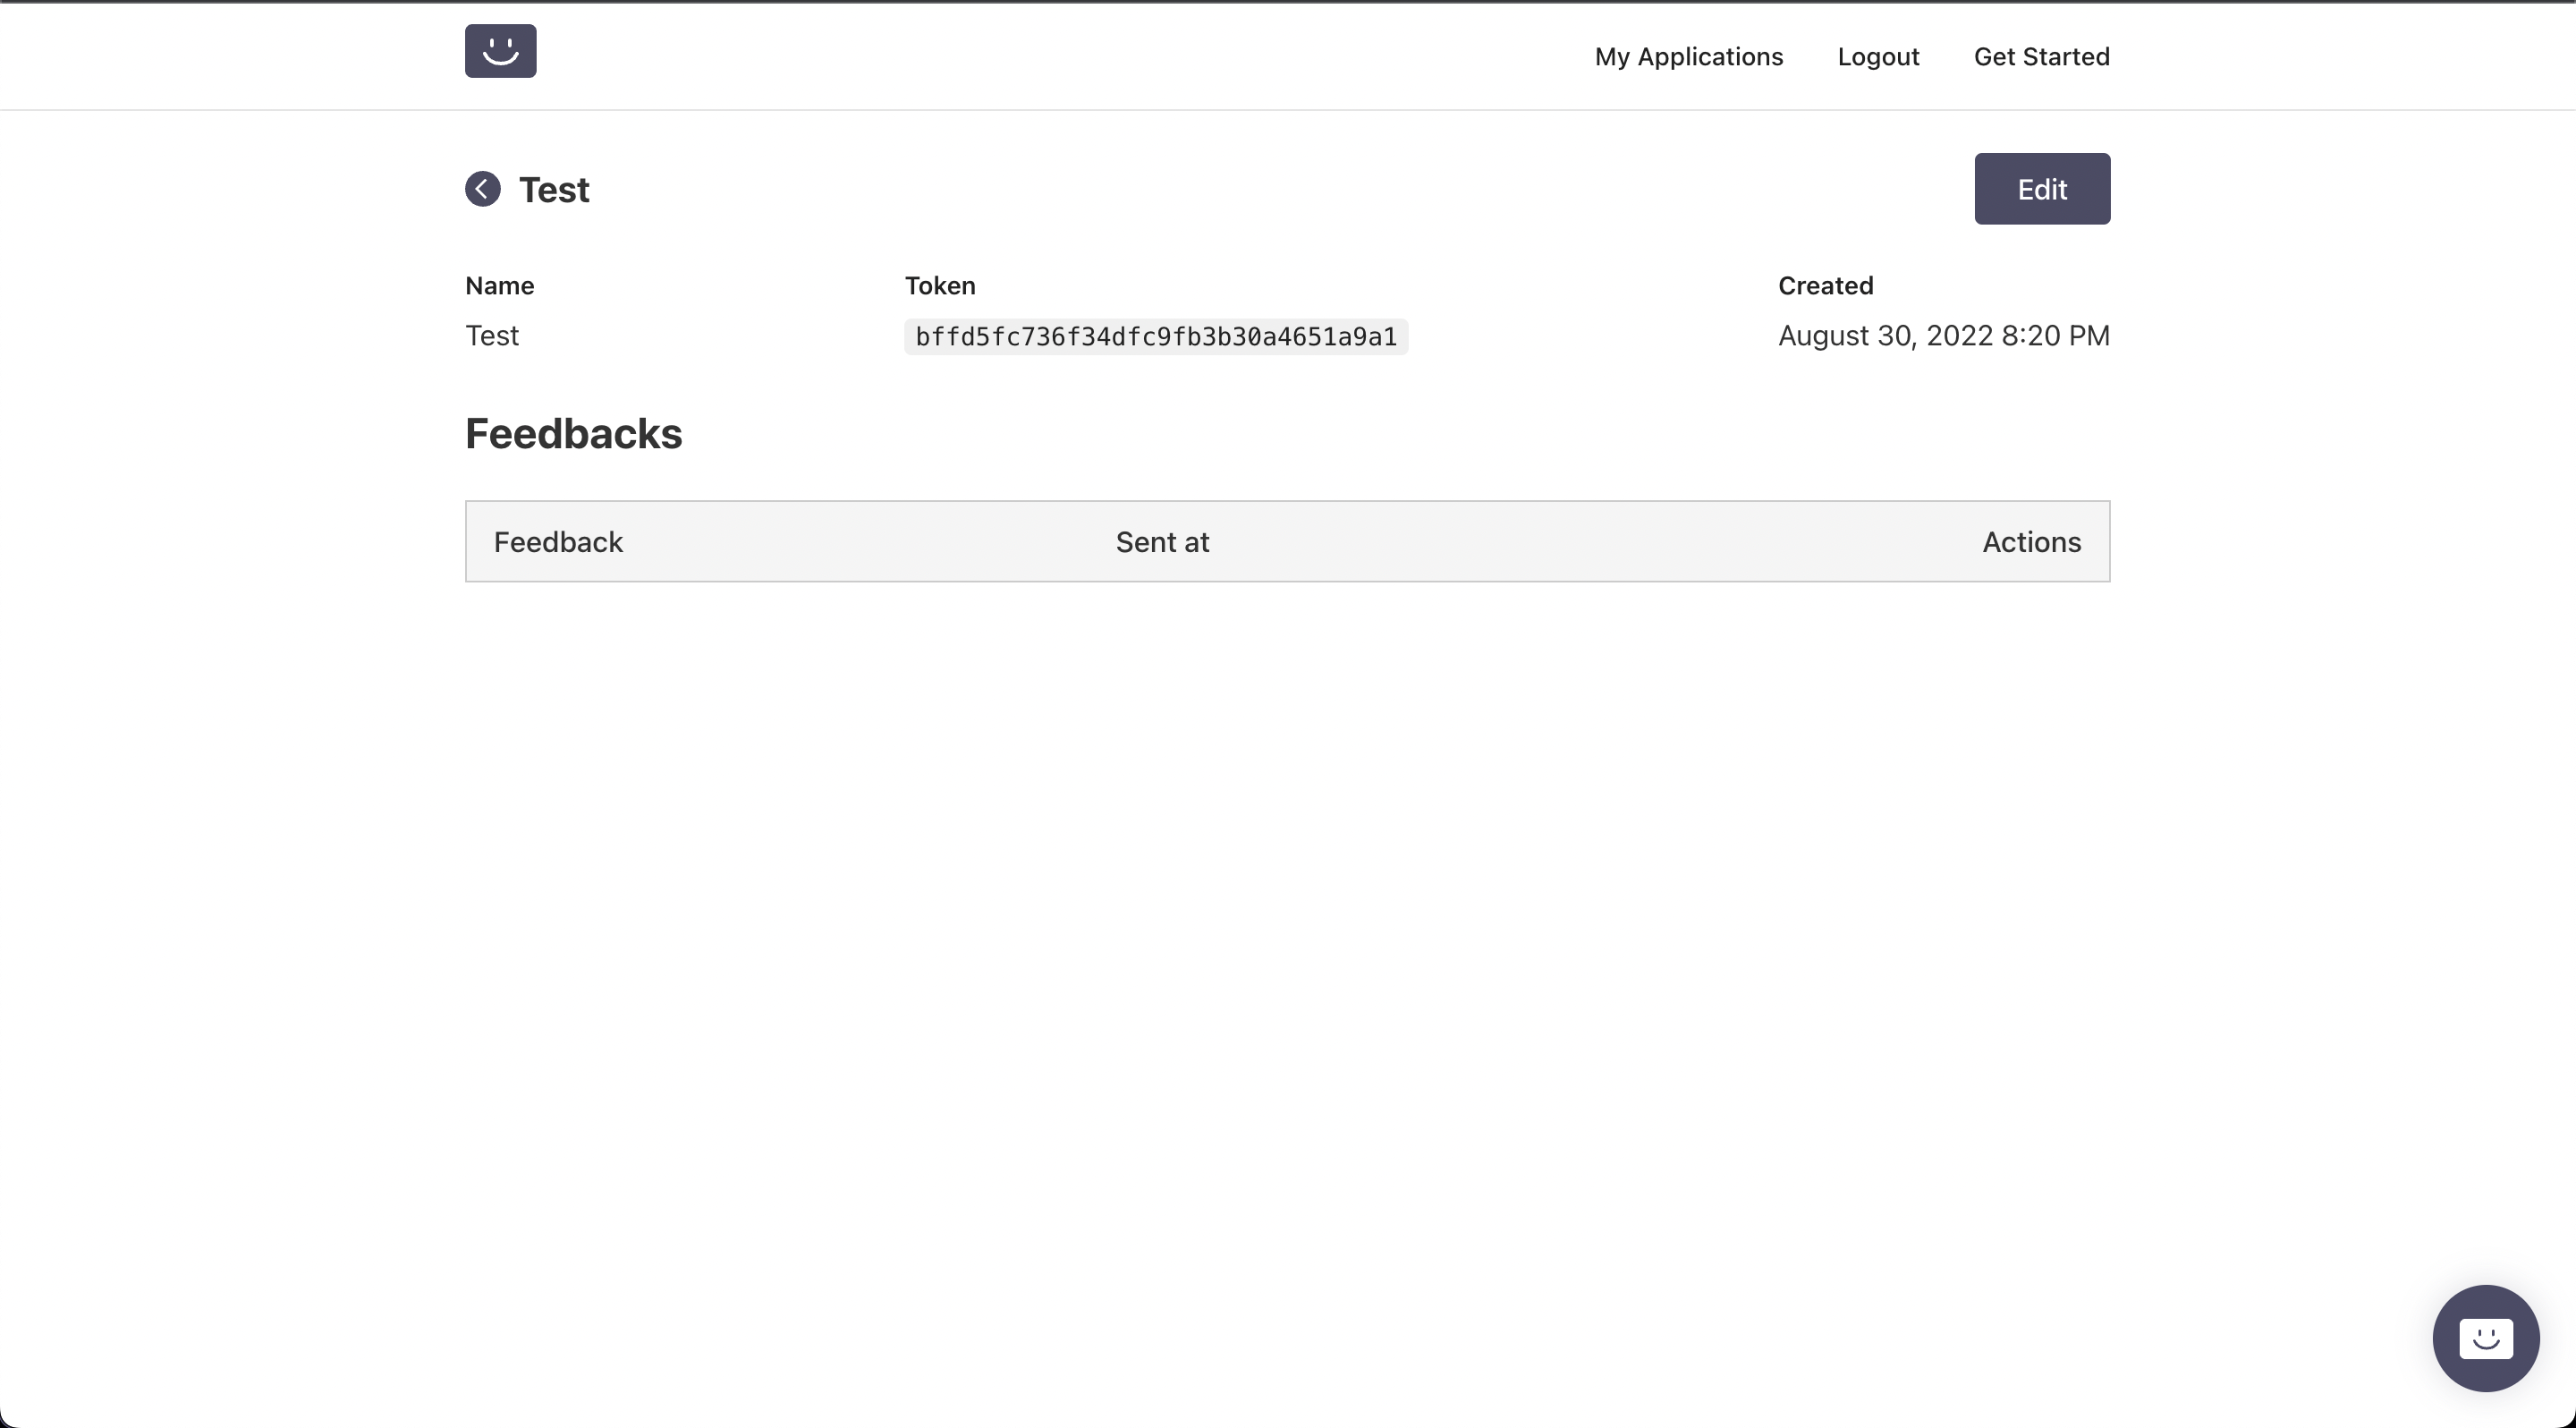Click the created date August 30, 2022

pyautogui.click(x=1943, y=336)
